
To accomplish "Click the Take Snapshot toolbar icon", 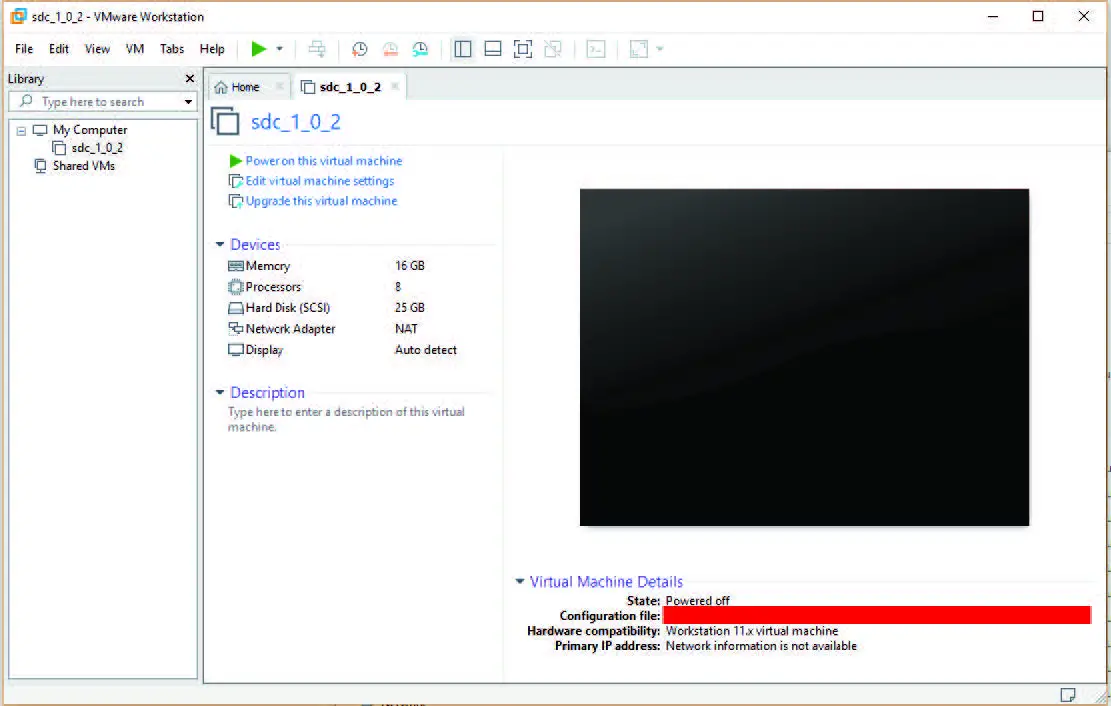I will tap(360, 49).
